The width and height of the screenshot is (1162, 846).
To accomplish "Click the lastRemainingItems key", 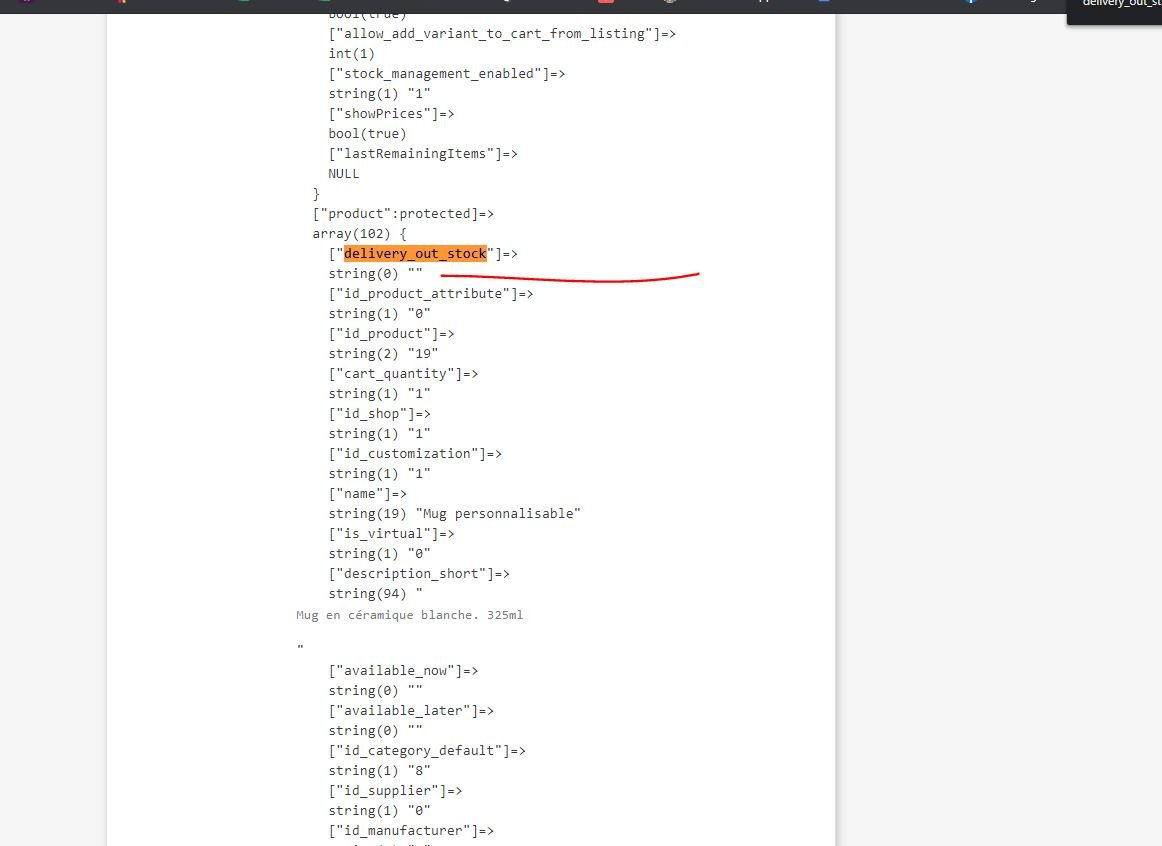I will (422, 153).
